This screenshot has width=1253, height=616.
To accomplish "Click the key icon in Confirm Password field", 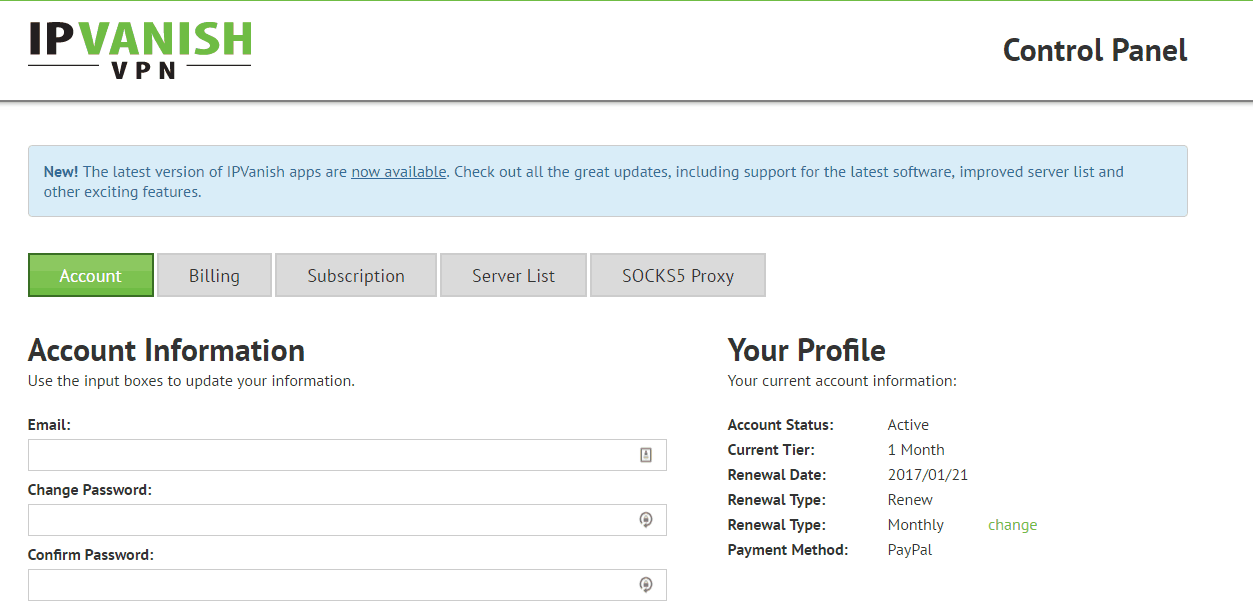I will [646, 585].
